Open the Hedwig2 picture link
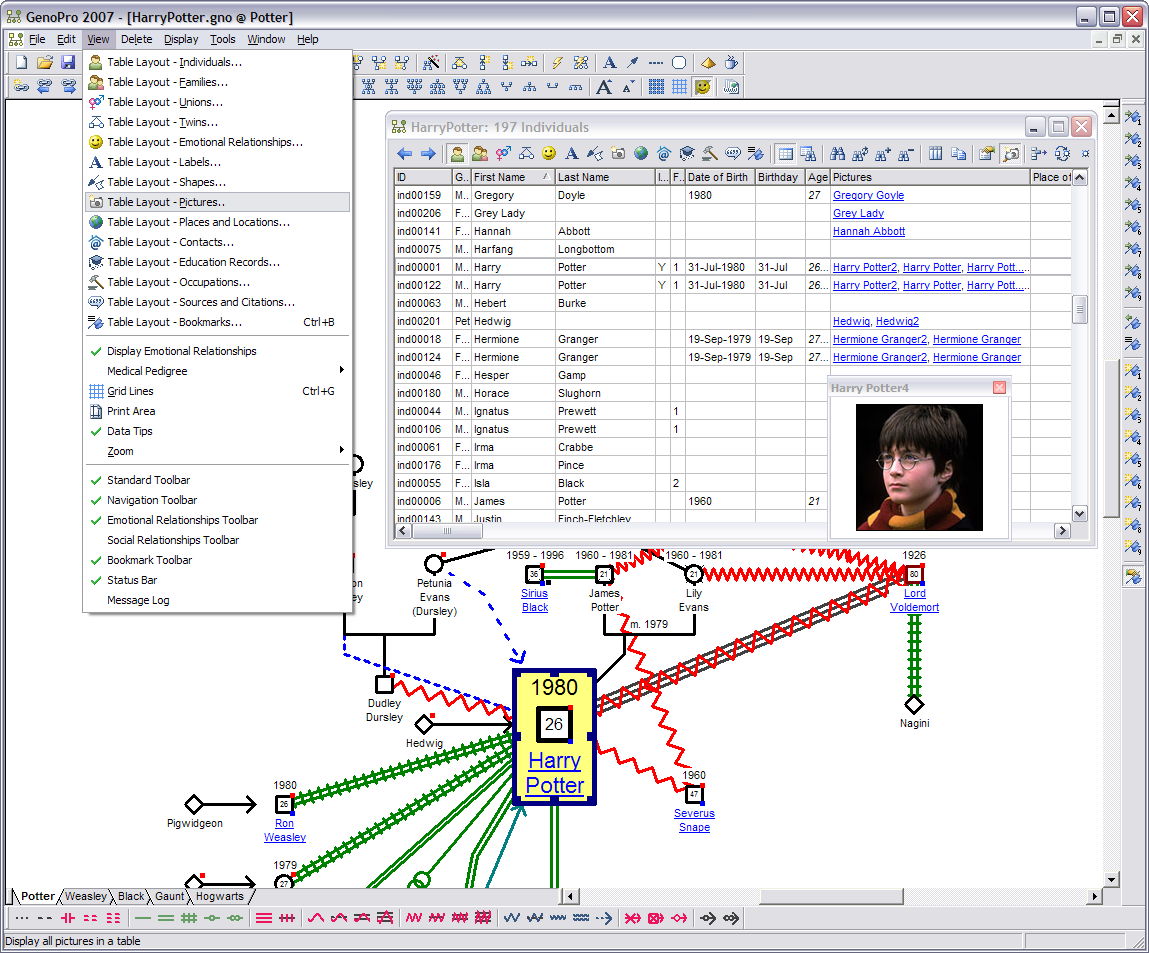This screenshot has width=1149, height=953. (897, 321)
